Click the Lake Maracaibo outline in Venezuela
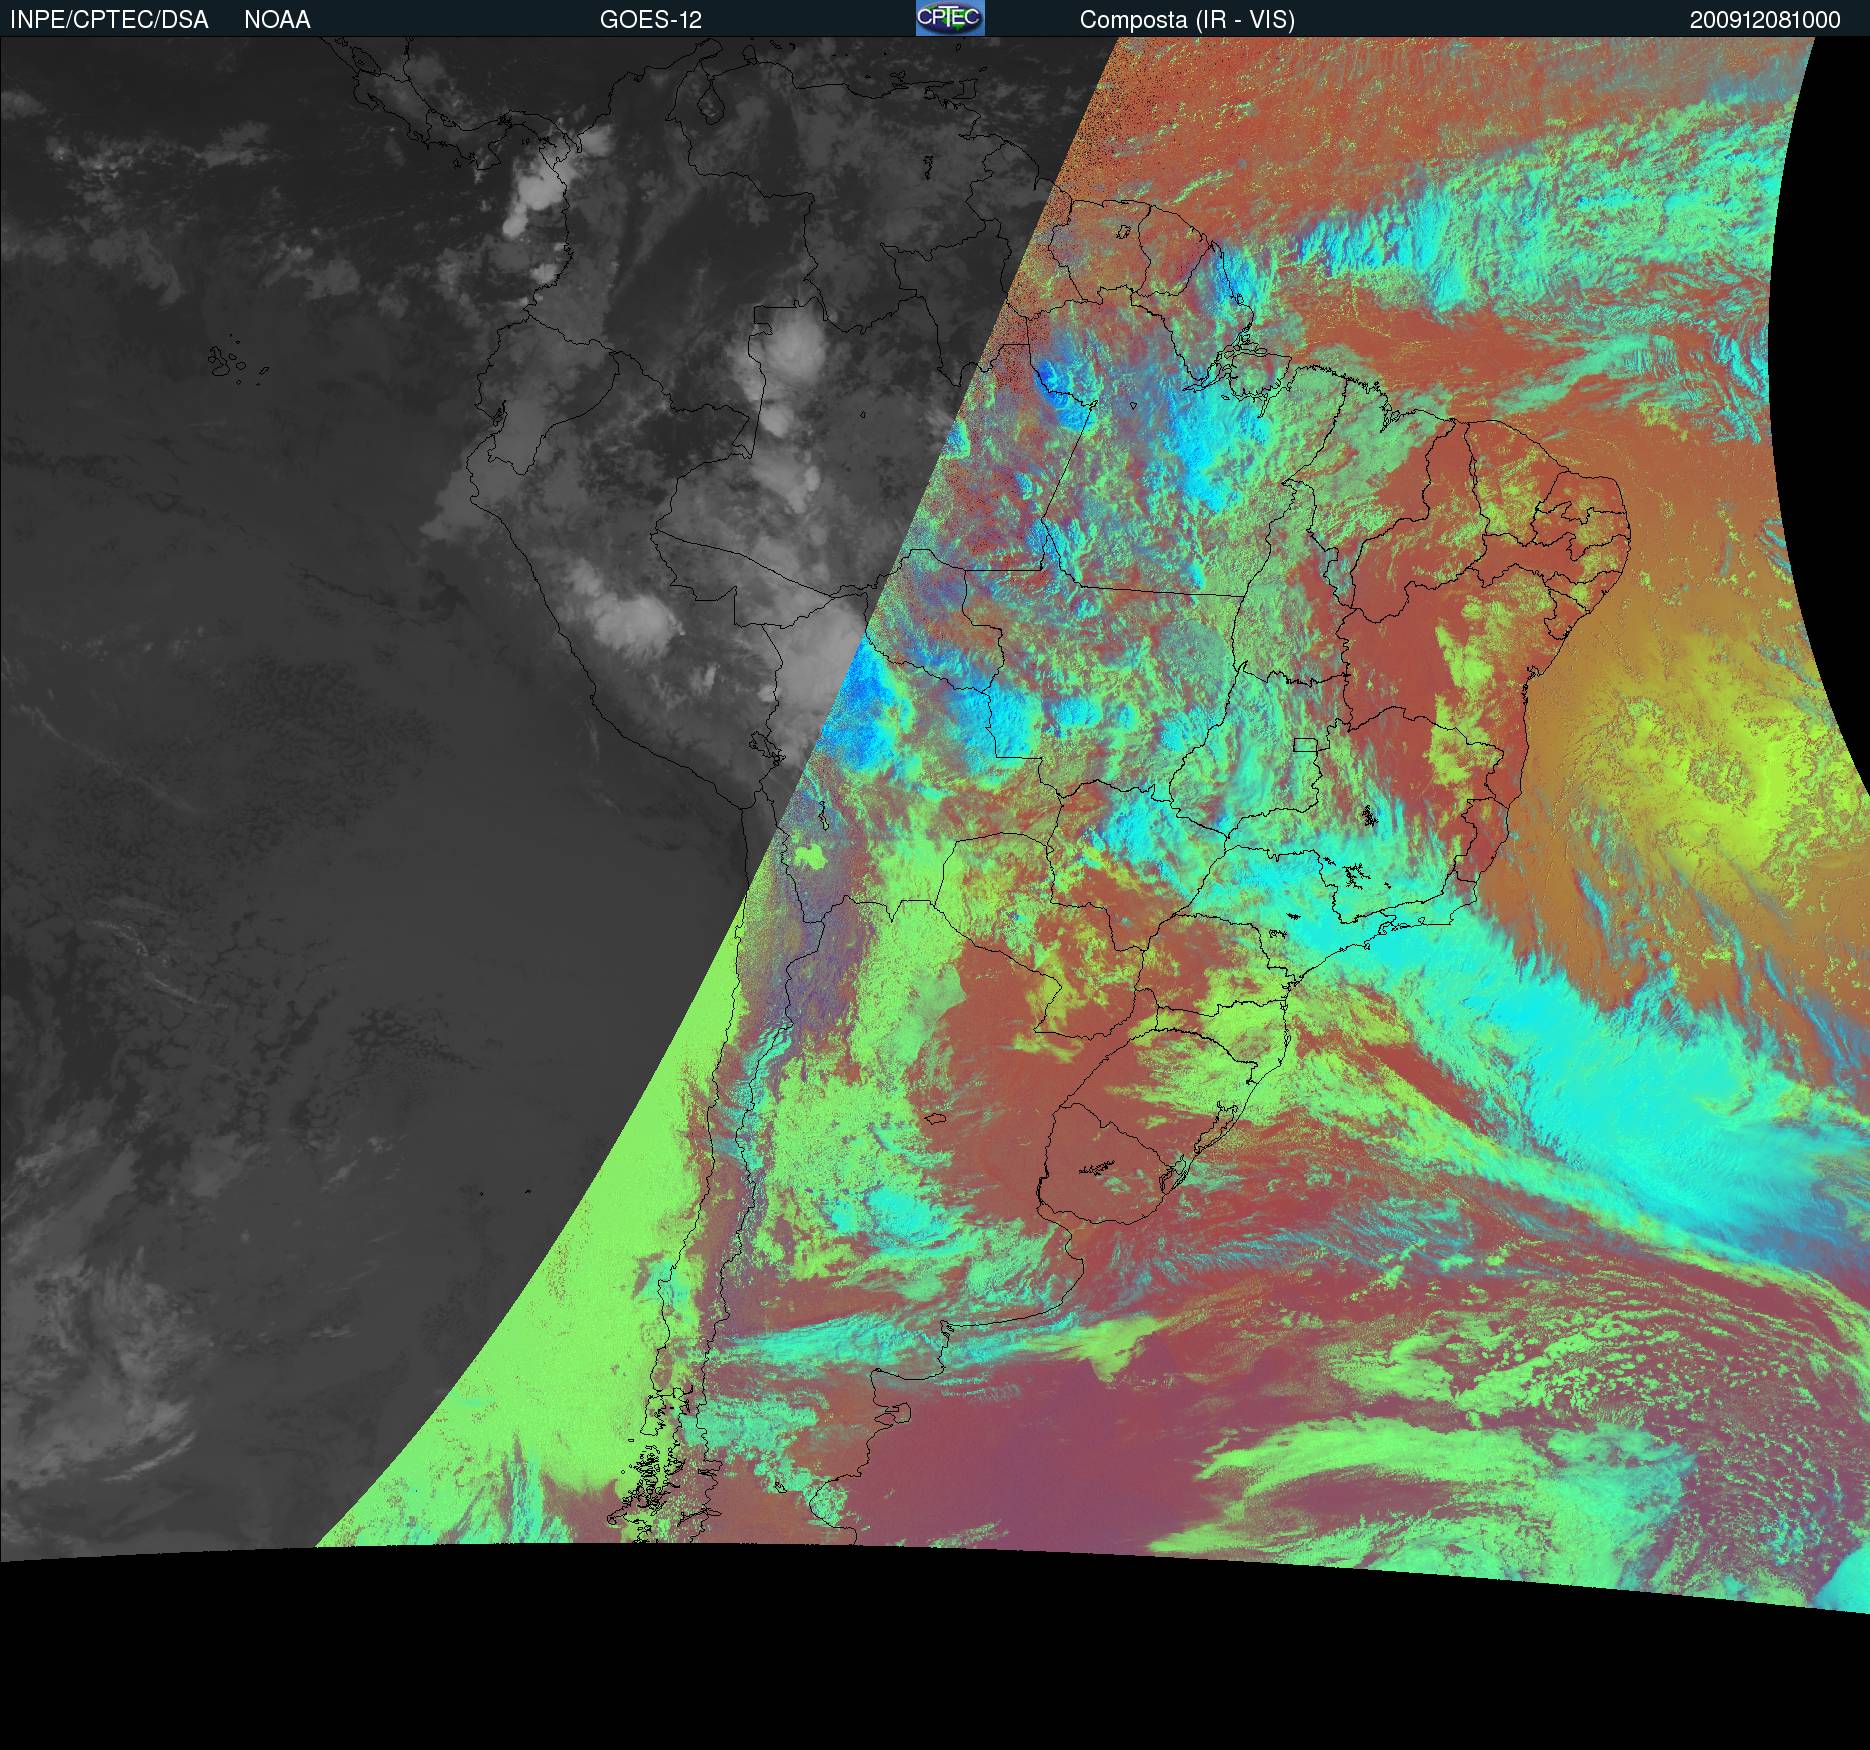Image resolution: width=1870 pixels, height=1750 pixels. coord(713,103)
